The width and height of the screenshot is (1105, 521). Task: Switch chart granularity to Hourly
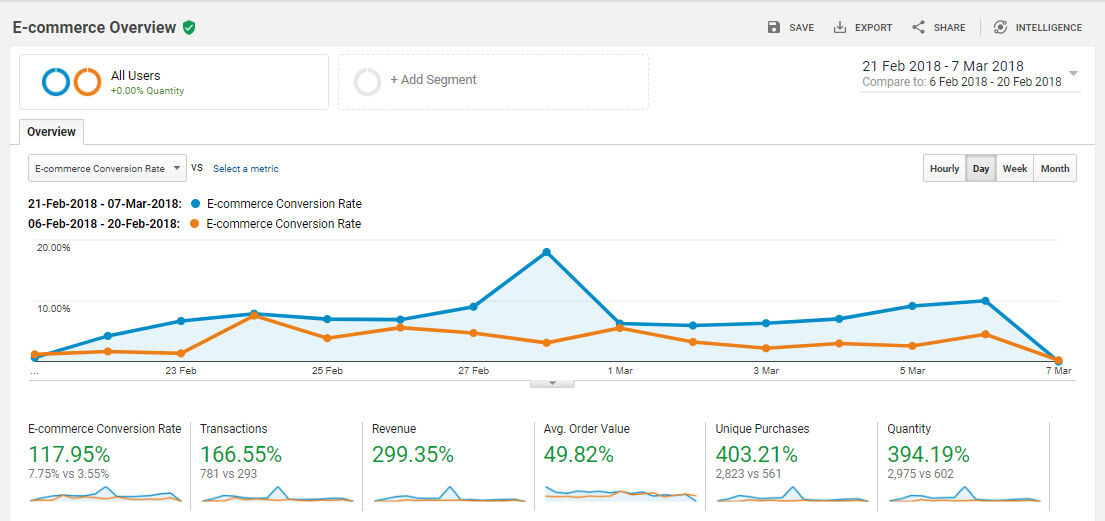944,168
